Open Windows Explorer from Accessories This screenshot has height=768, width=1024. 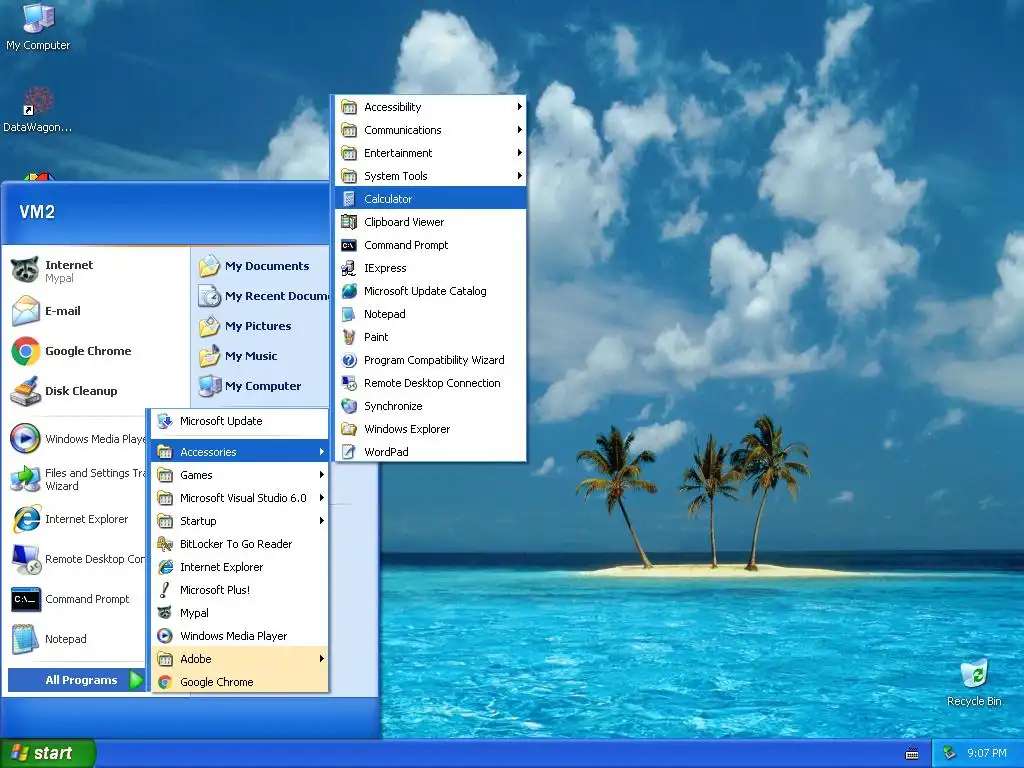coord(430,429)
